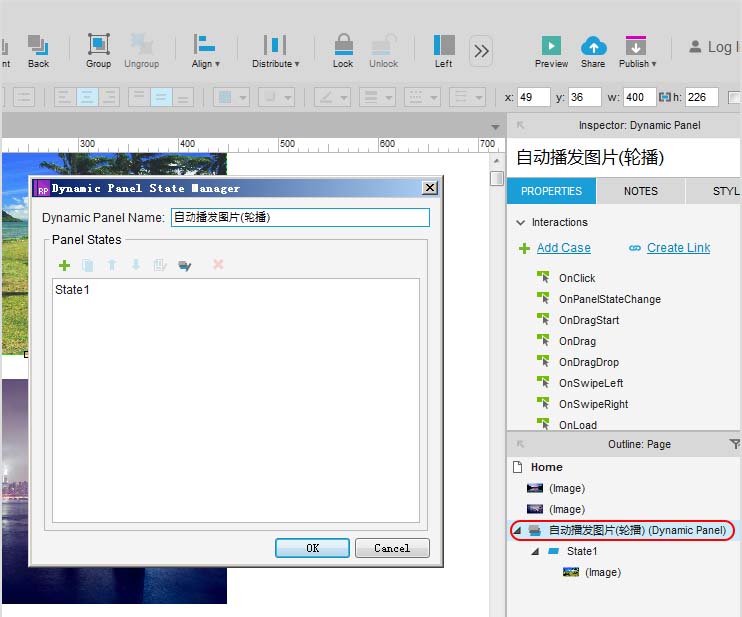Add a new panel state with green plus
The height and width of the screenshot is (617, 742).
(64, 265)
